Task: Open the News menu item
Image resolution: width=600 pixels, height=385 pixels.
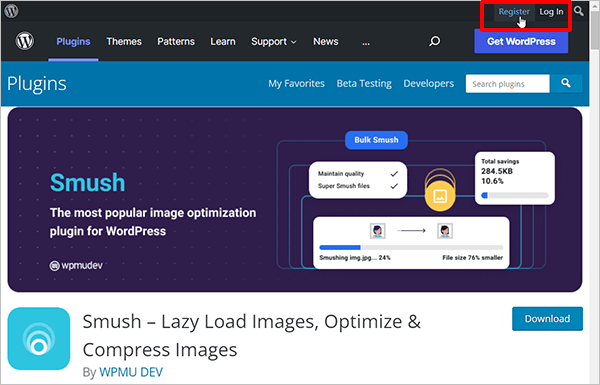Action: 326,41
